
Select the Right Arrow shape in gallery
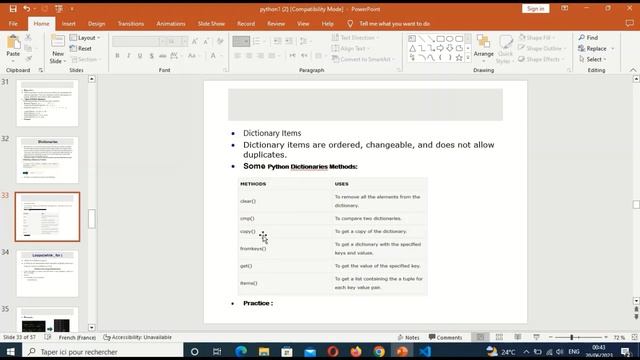pyautogui.click(x=440, y=49)
